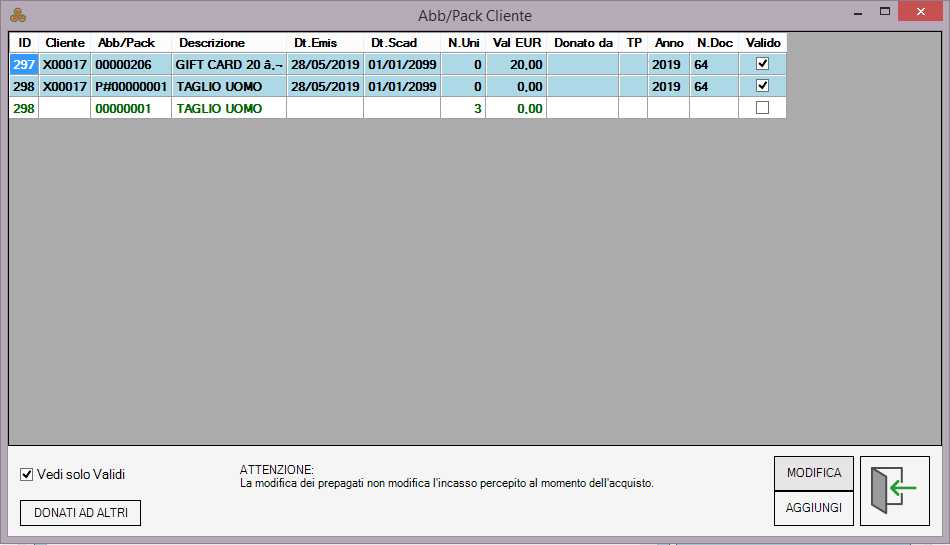950x545 pixels.
Task: Toggle Valido checkbox in row 298 blue
Action: point(762,86)
